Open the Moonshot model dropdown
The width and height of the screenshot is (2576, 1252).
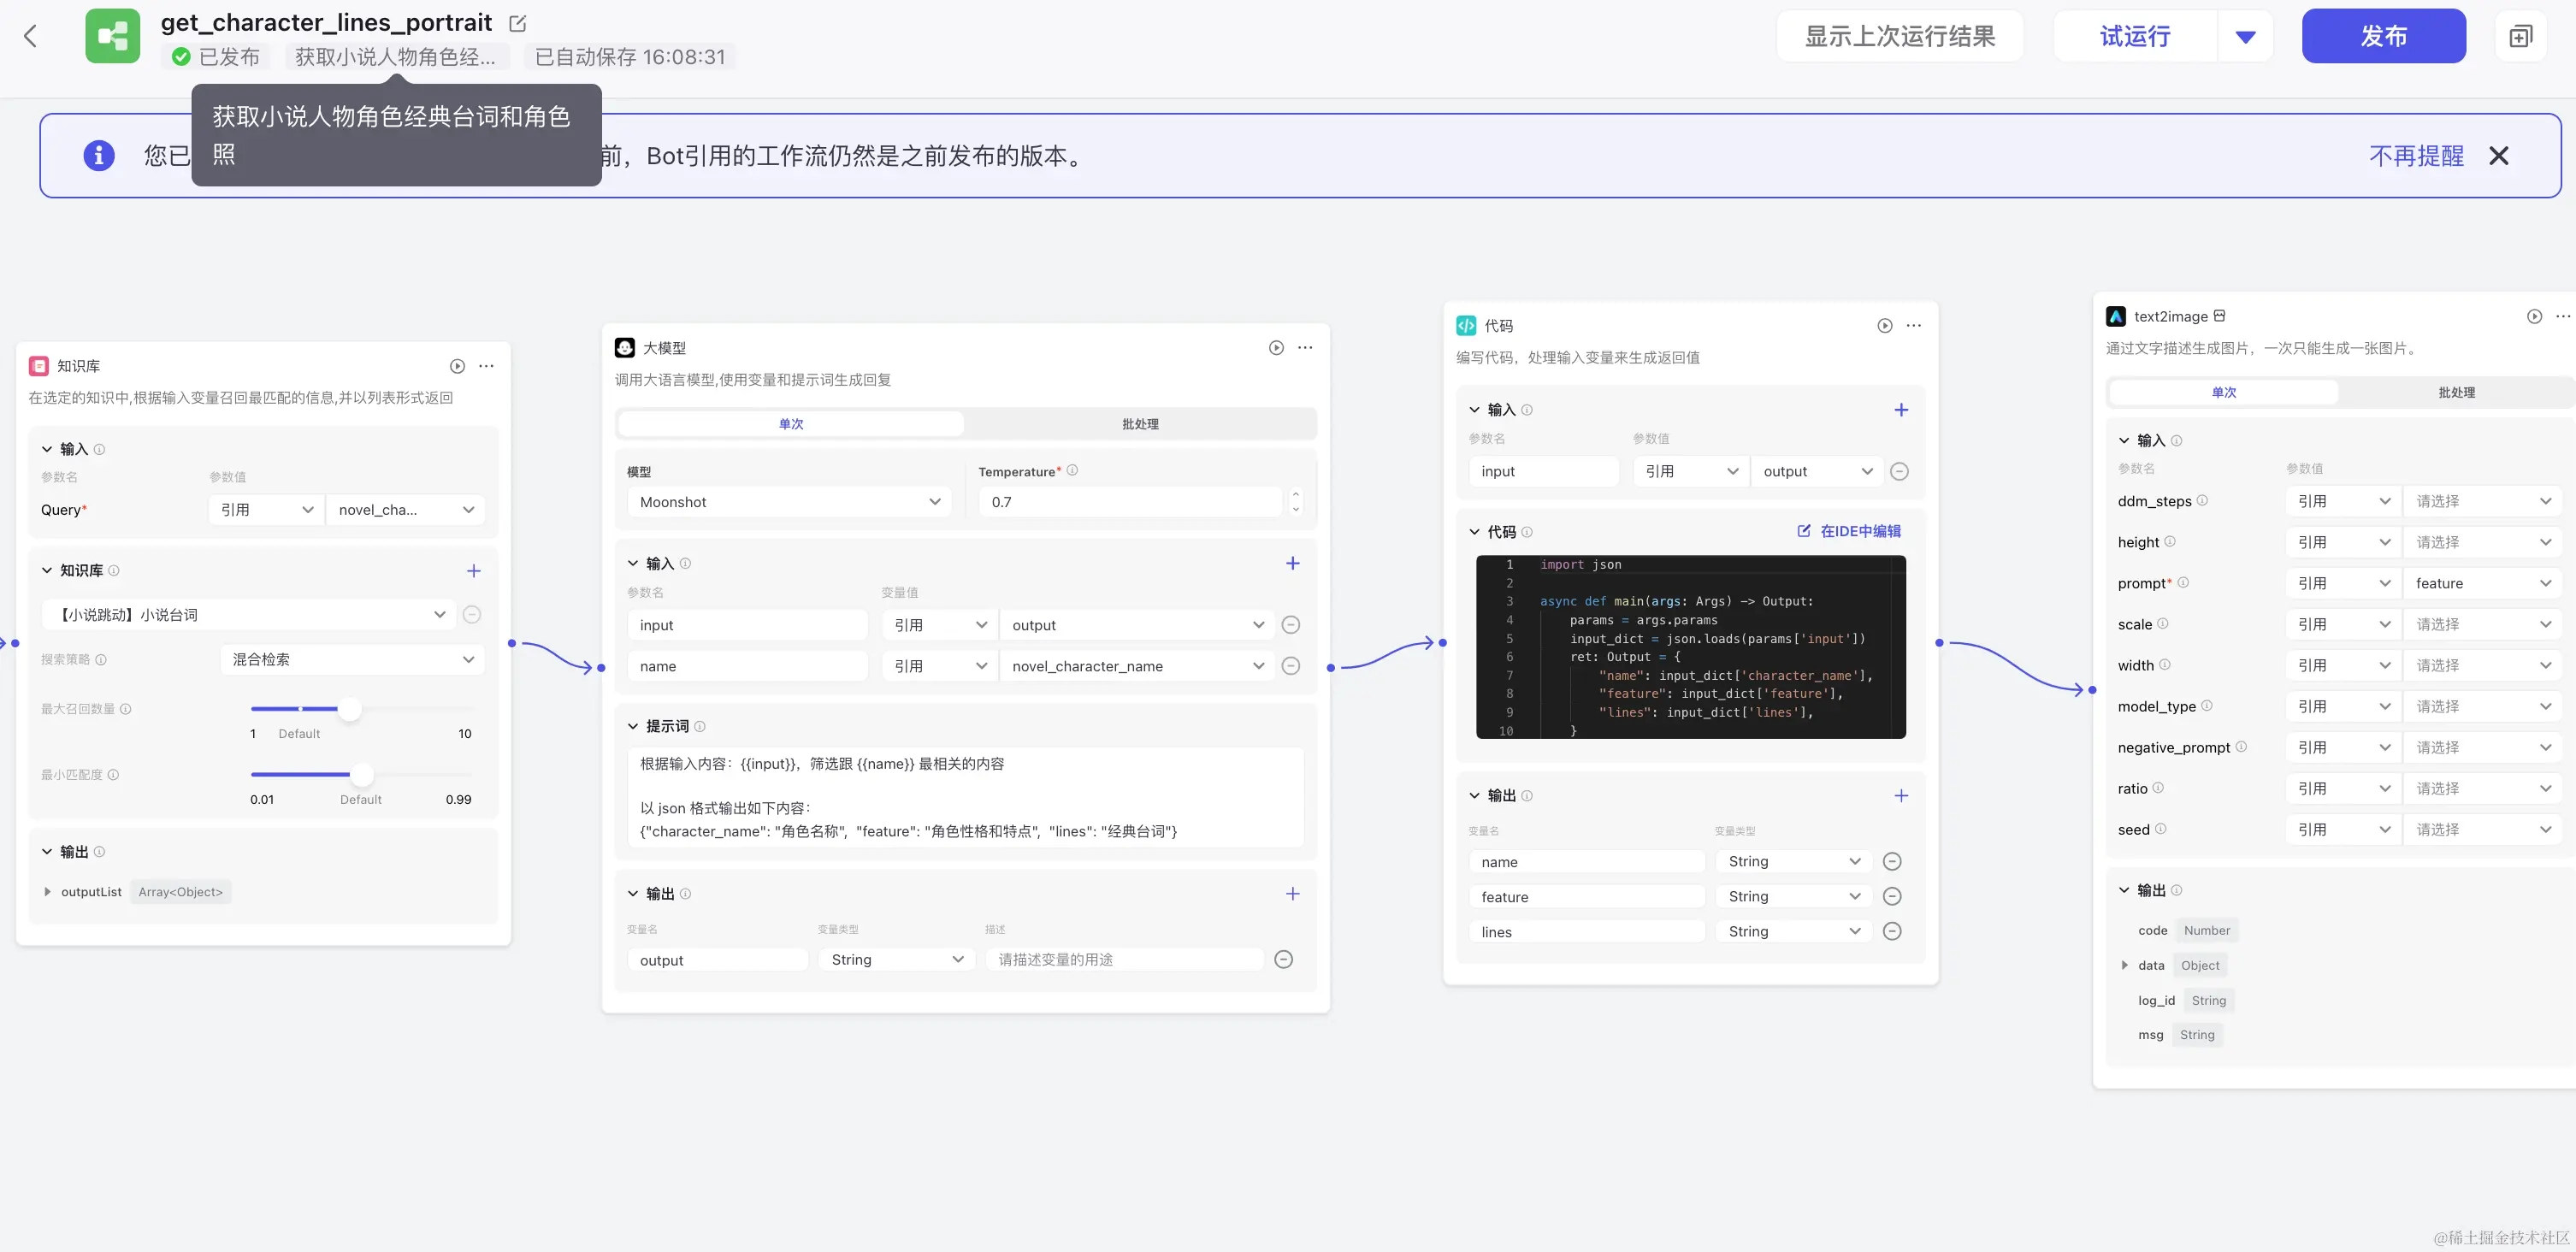[x=789, y=502]
